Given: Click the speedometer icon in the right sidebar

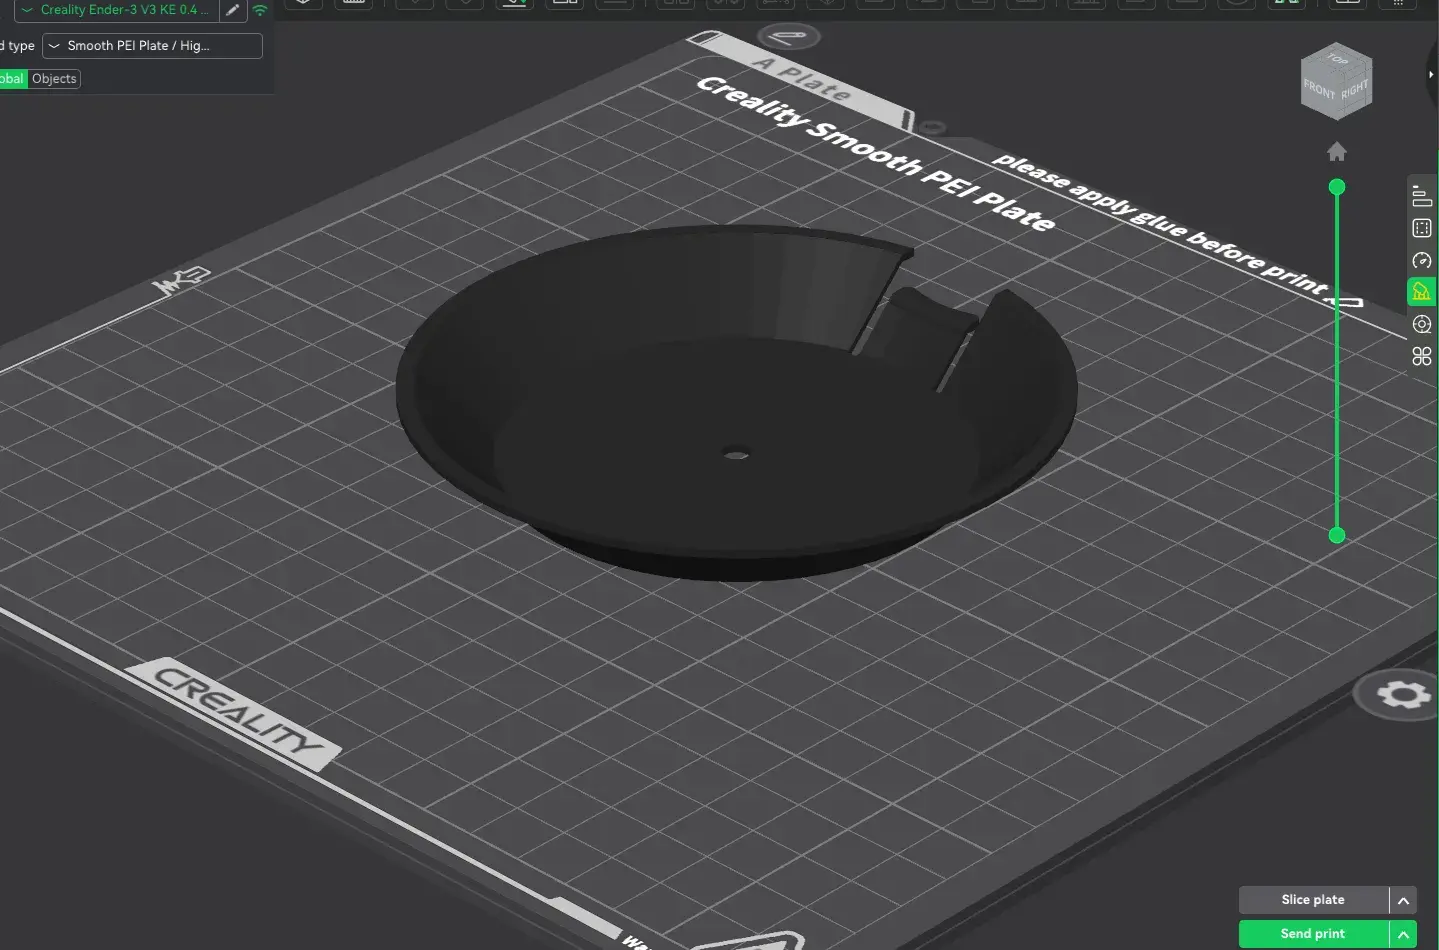Looking at the screenshot, I should (x=1422, y=260).
